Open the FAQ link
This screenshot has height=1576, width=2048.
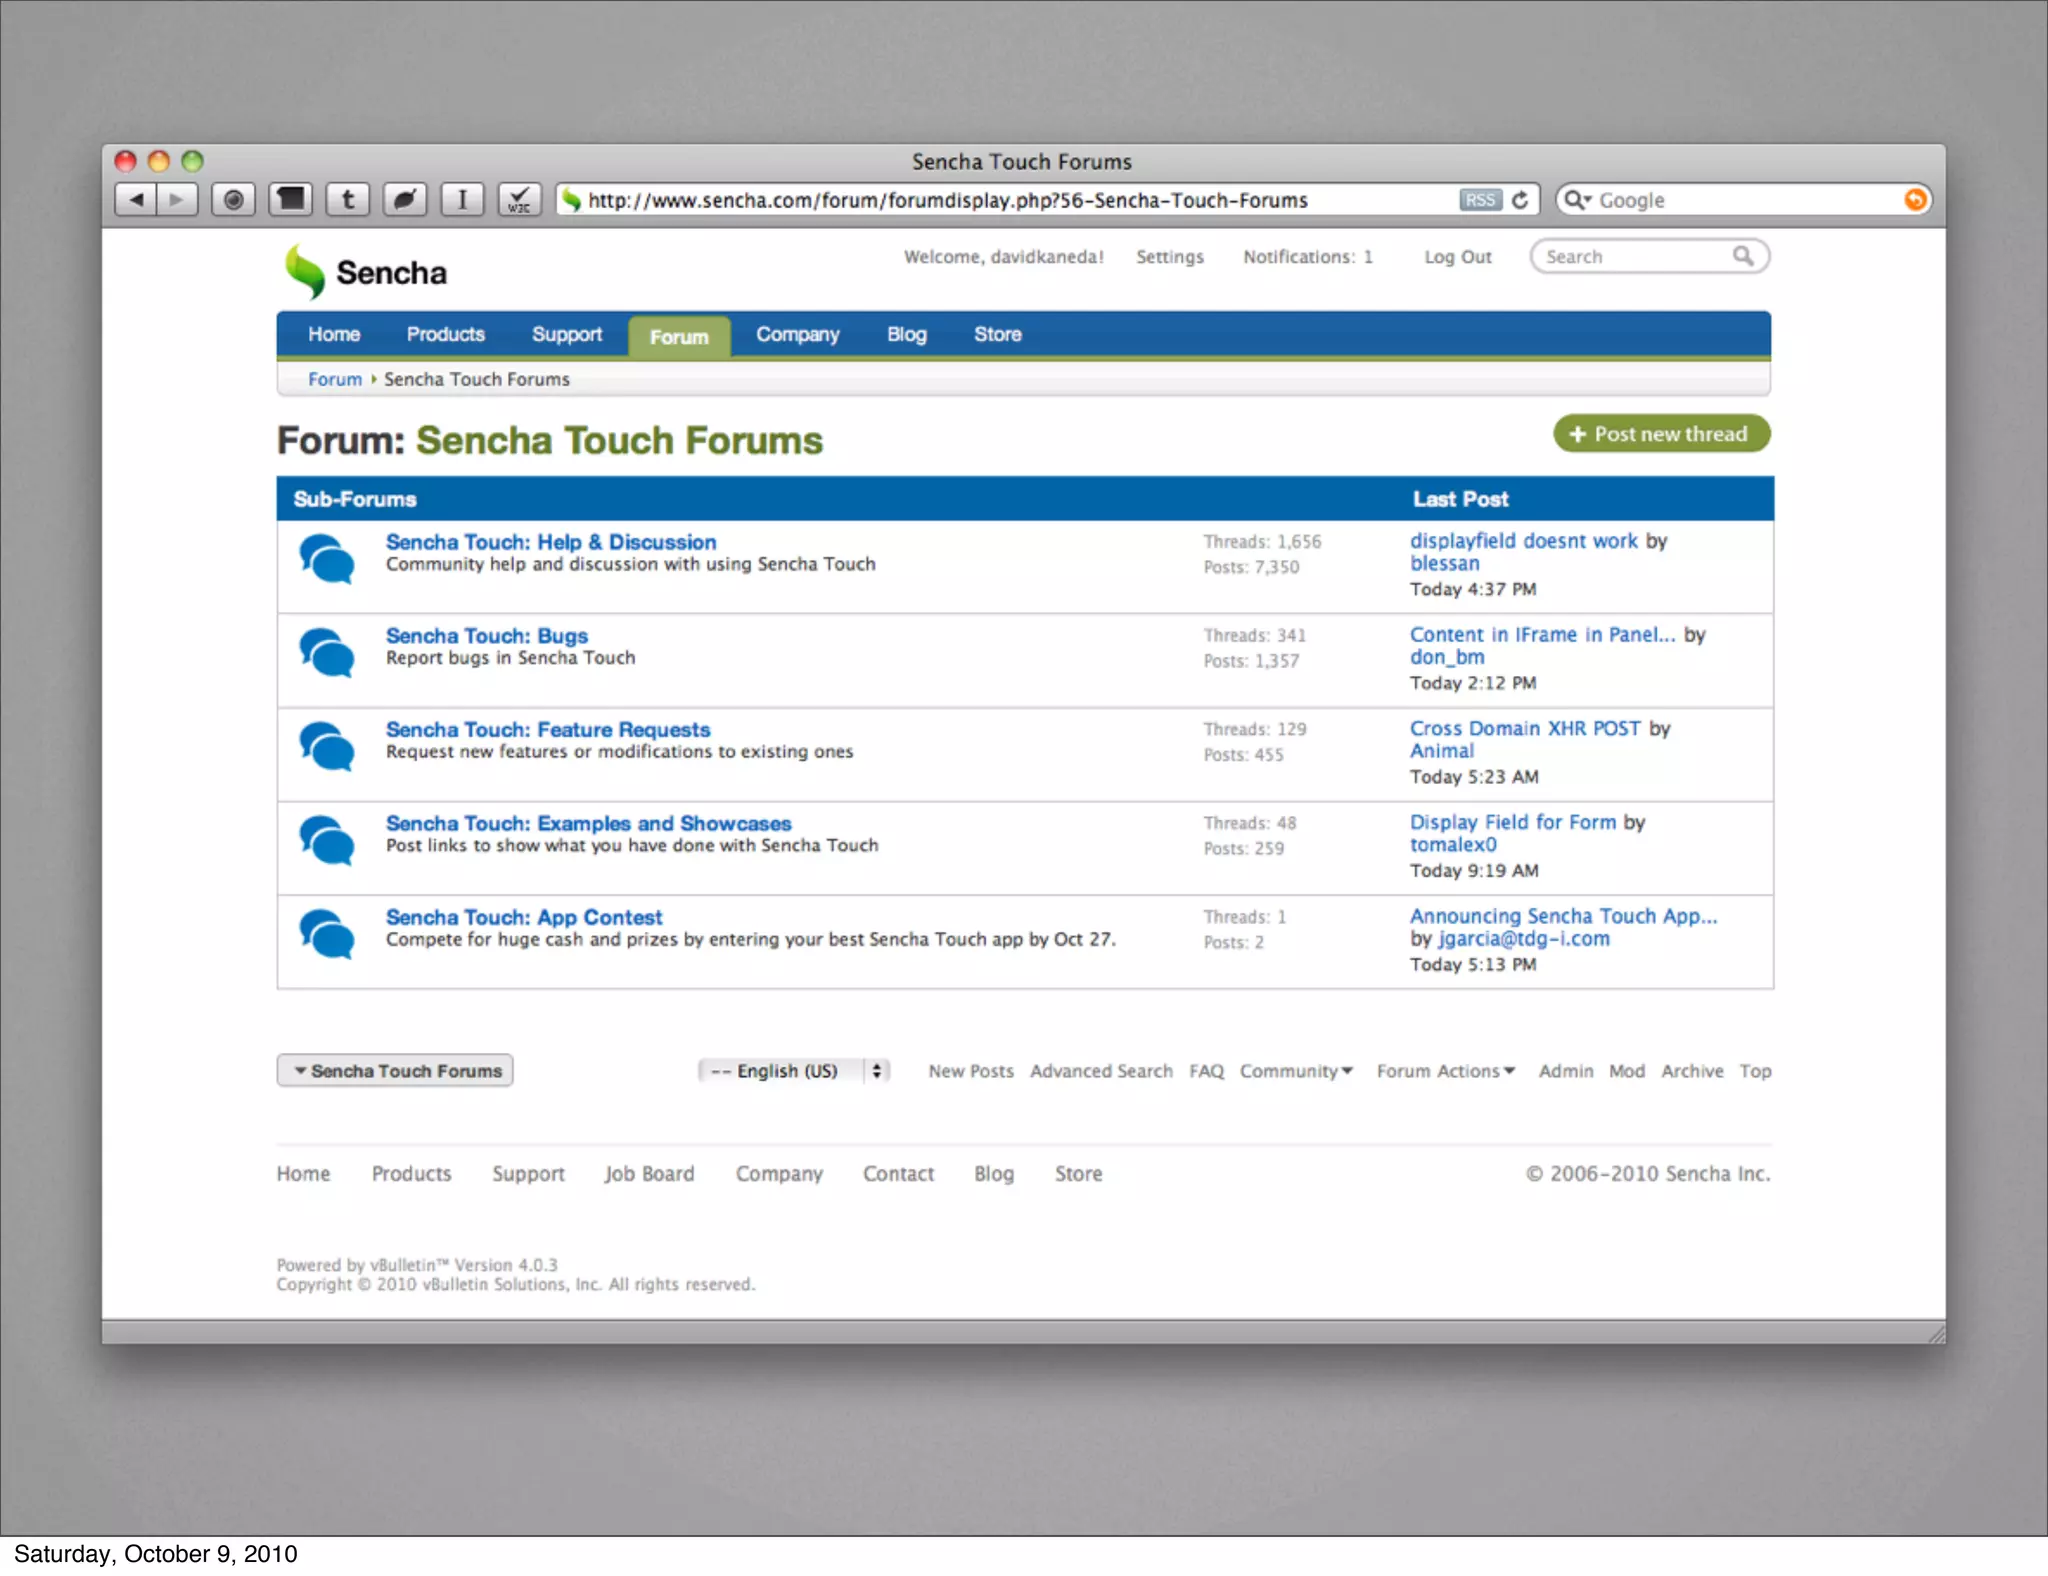pos(1206,1071)
